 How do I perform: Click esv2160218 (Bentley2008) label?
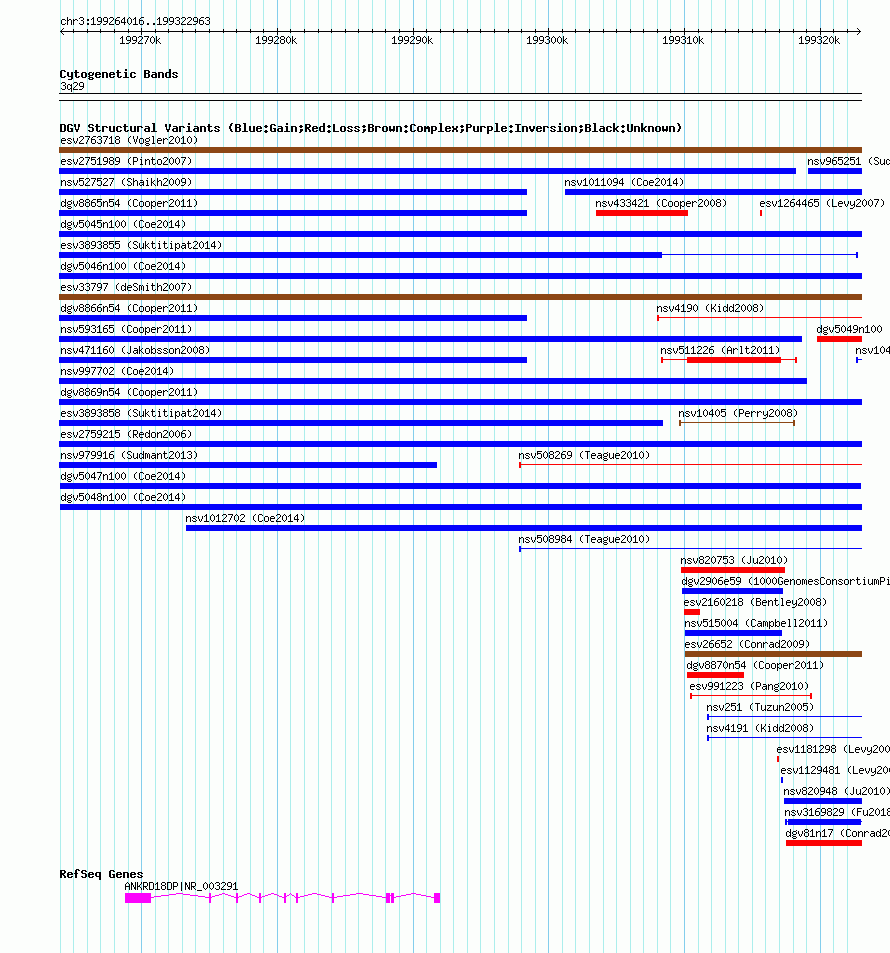(x=755, y=602)
